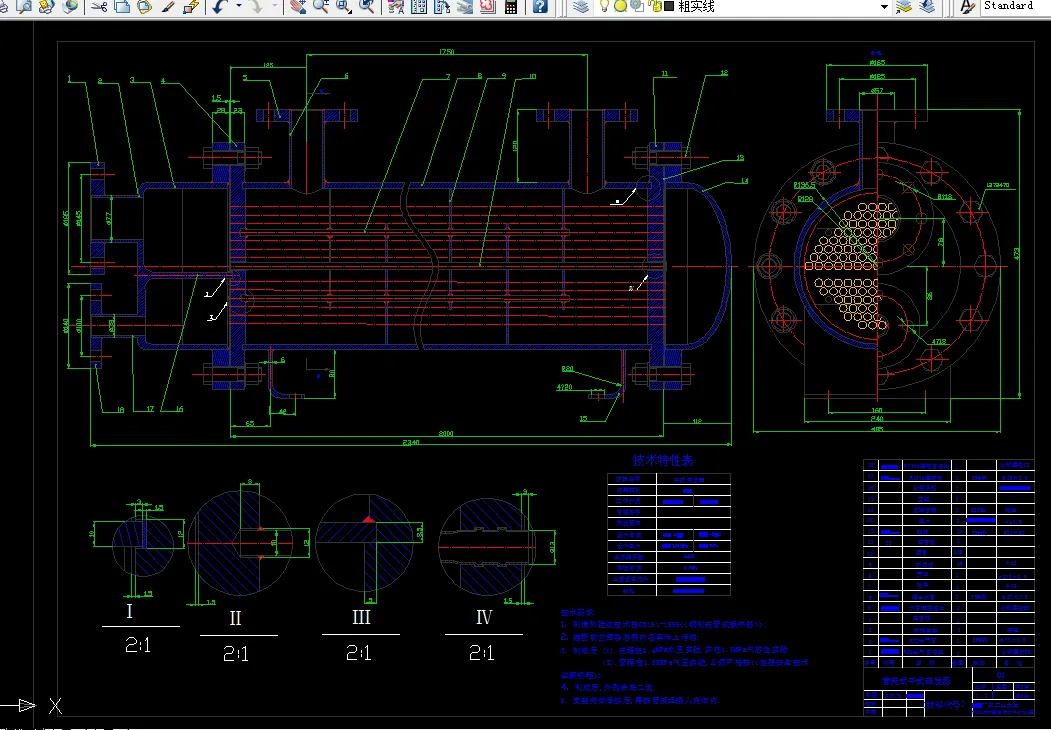Screen dimensions: 1051x730
Task: Toggle the layer lock padlock icon
Action: click(655, 7)
